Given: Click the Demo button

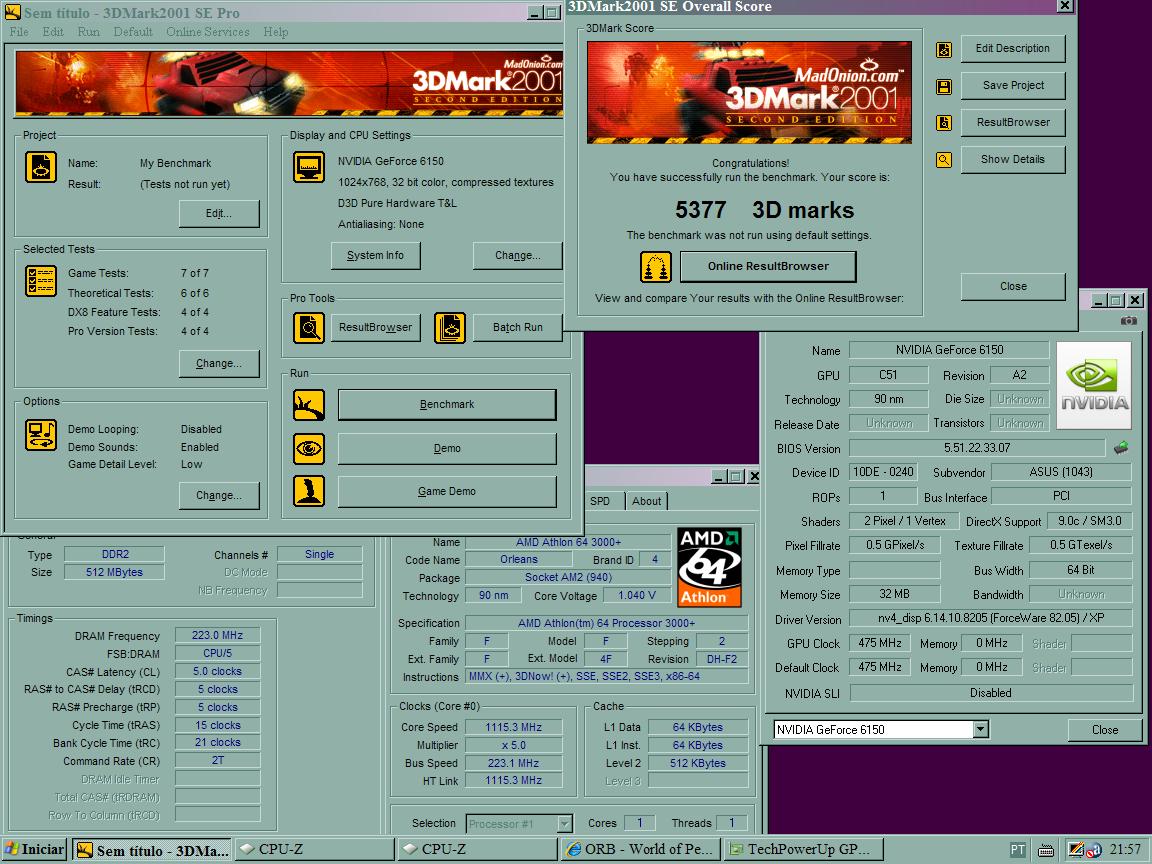Looking at the screenshot, I should [x=447, y=448].
